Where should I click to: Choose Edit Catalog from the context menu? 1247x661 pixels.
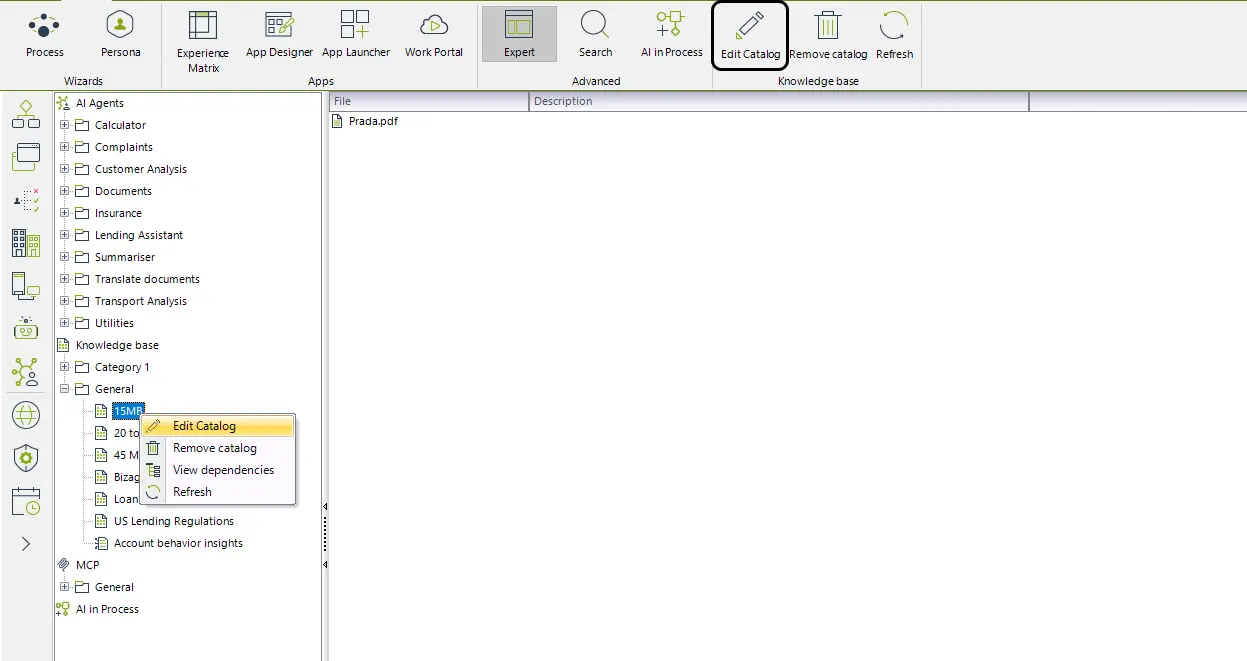coord(218,426)
